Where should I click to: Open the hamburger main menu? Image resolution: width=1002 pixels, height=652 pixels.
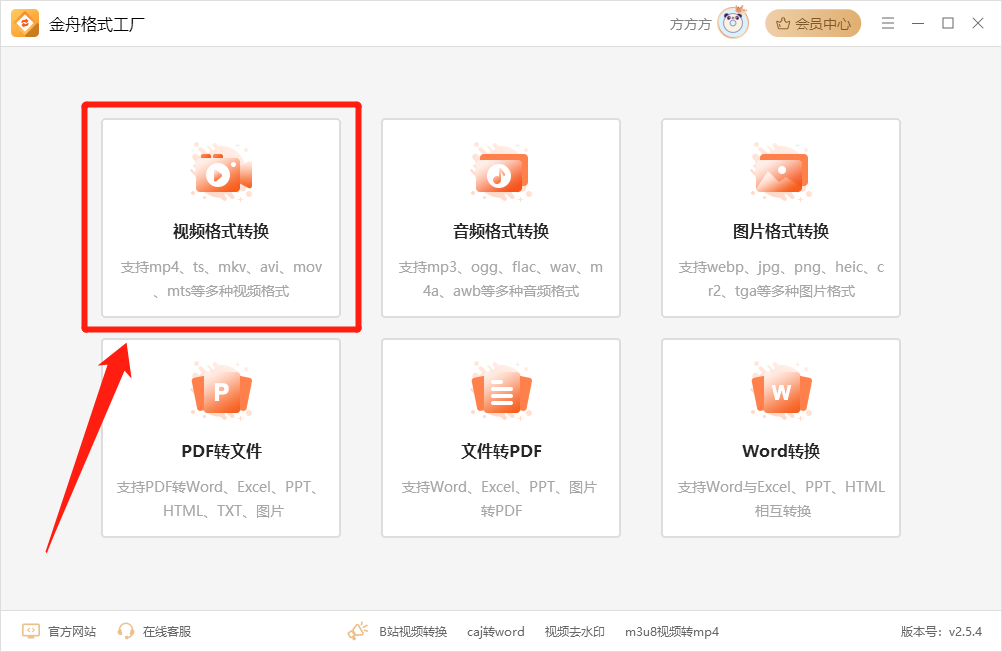coord(887,23)
